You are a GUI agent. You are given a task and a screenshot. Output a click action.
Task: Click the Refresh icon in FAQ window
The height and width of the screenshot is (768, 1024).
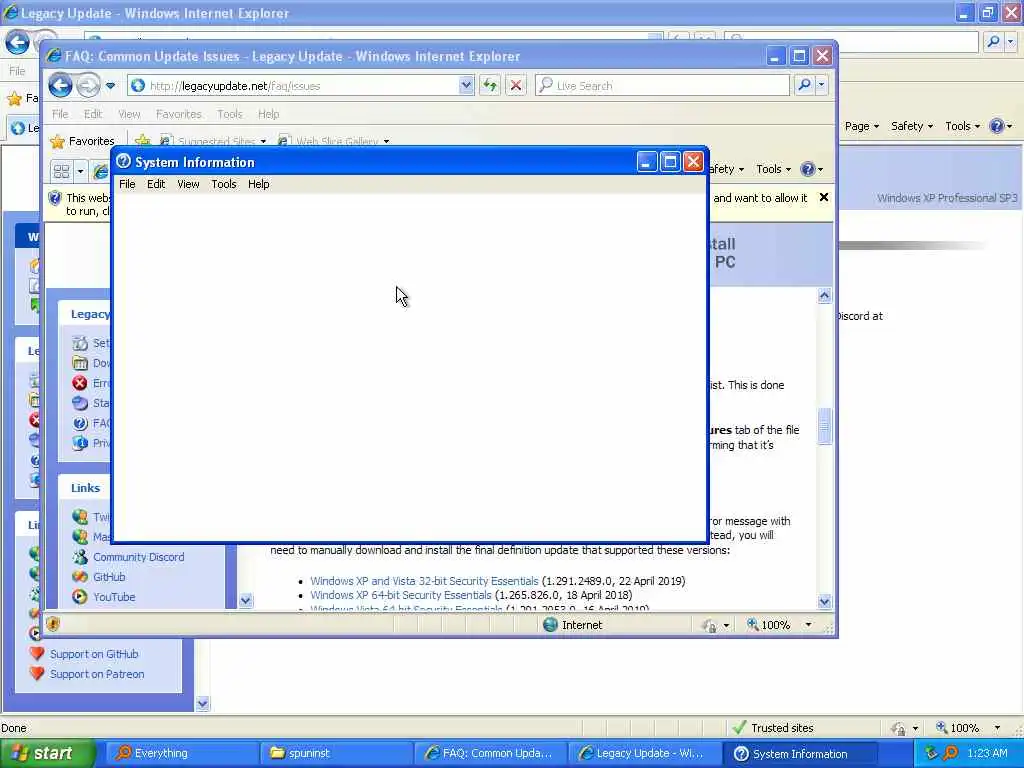tap(490, 85)
